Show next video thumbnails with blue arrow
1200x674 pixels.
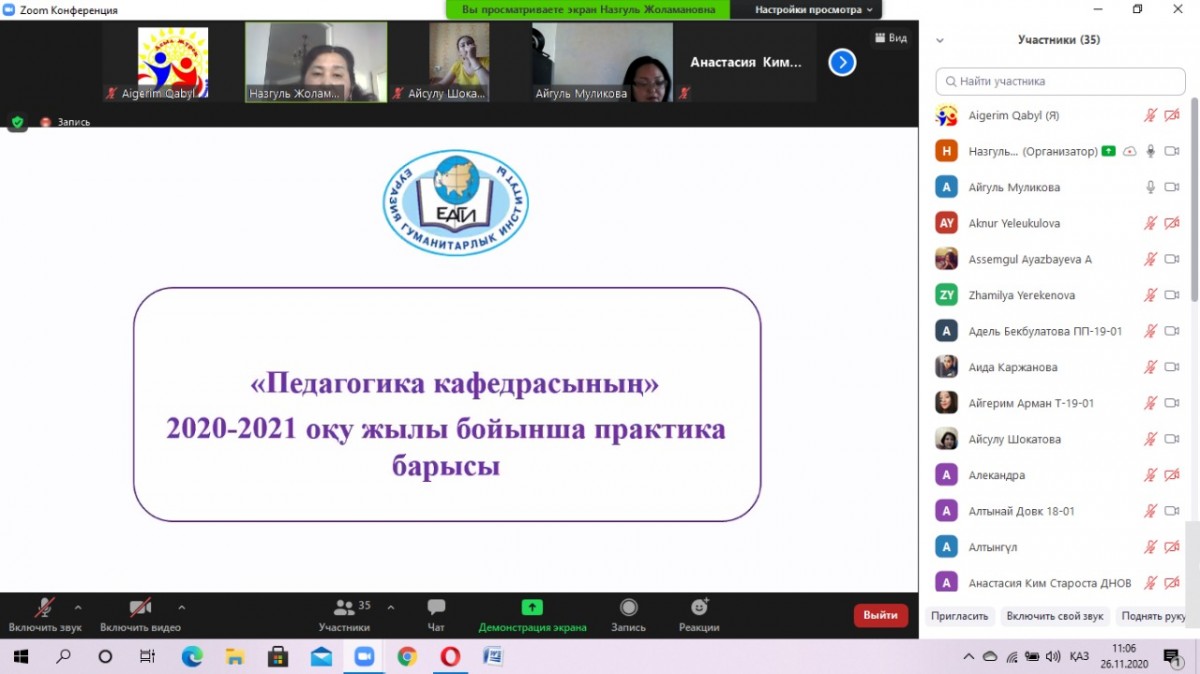click(842, 63)
